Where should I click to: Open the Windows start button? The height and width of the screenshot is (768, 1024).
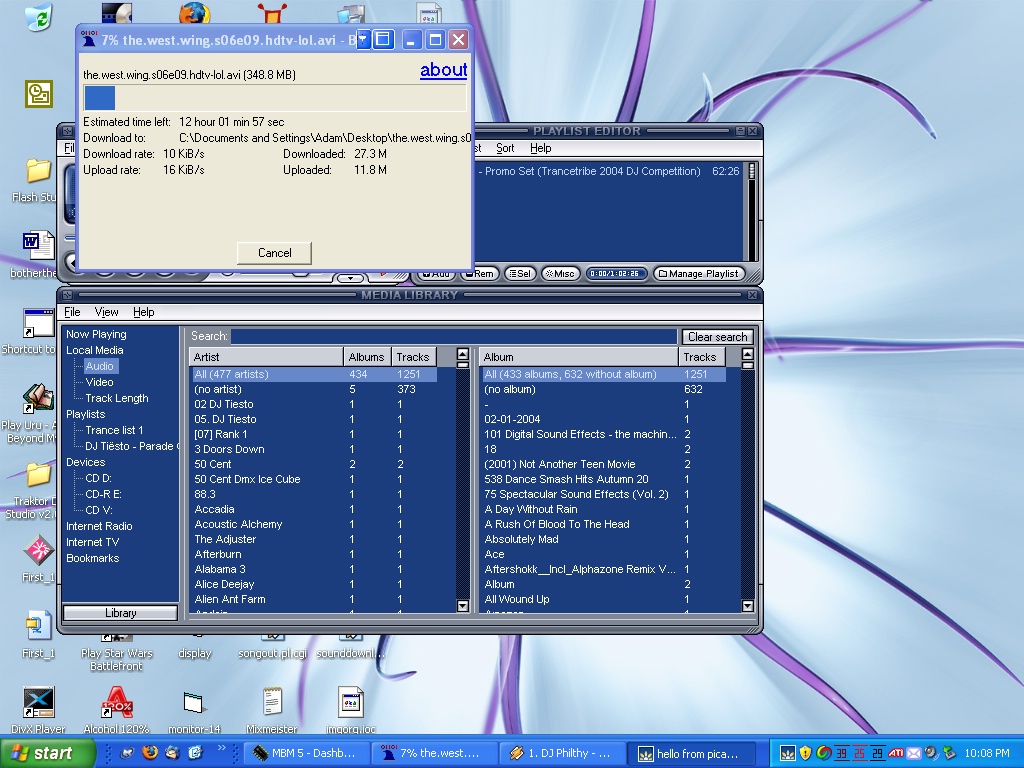pos(48,753)
